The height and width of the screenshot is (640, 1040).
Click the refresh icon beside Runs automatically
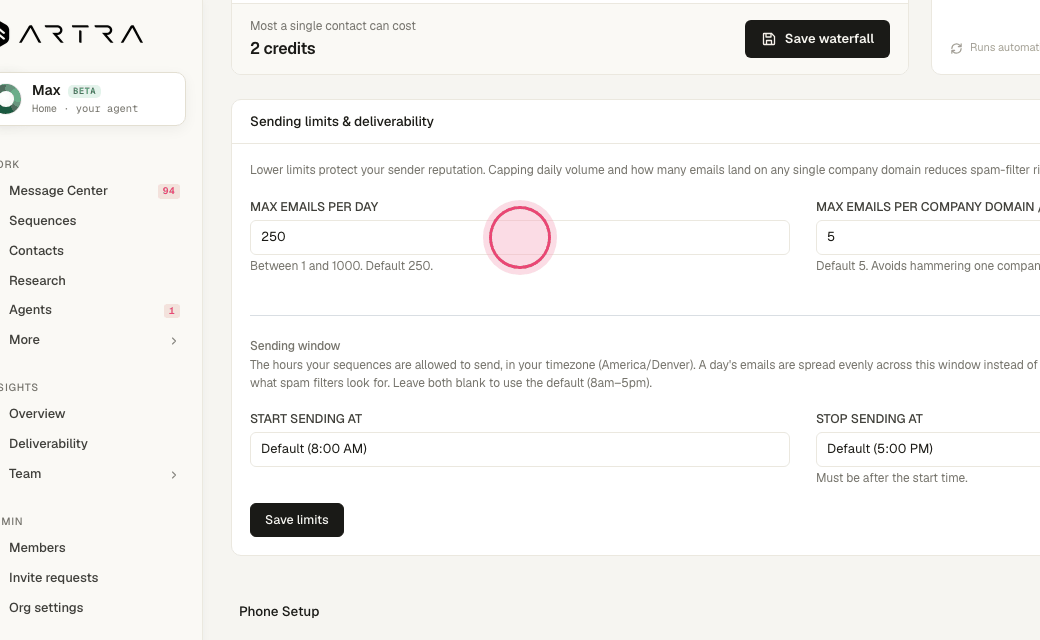[x=956, y=48]
